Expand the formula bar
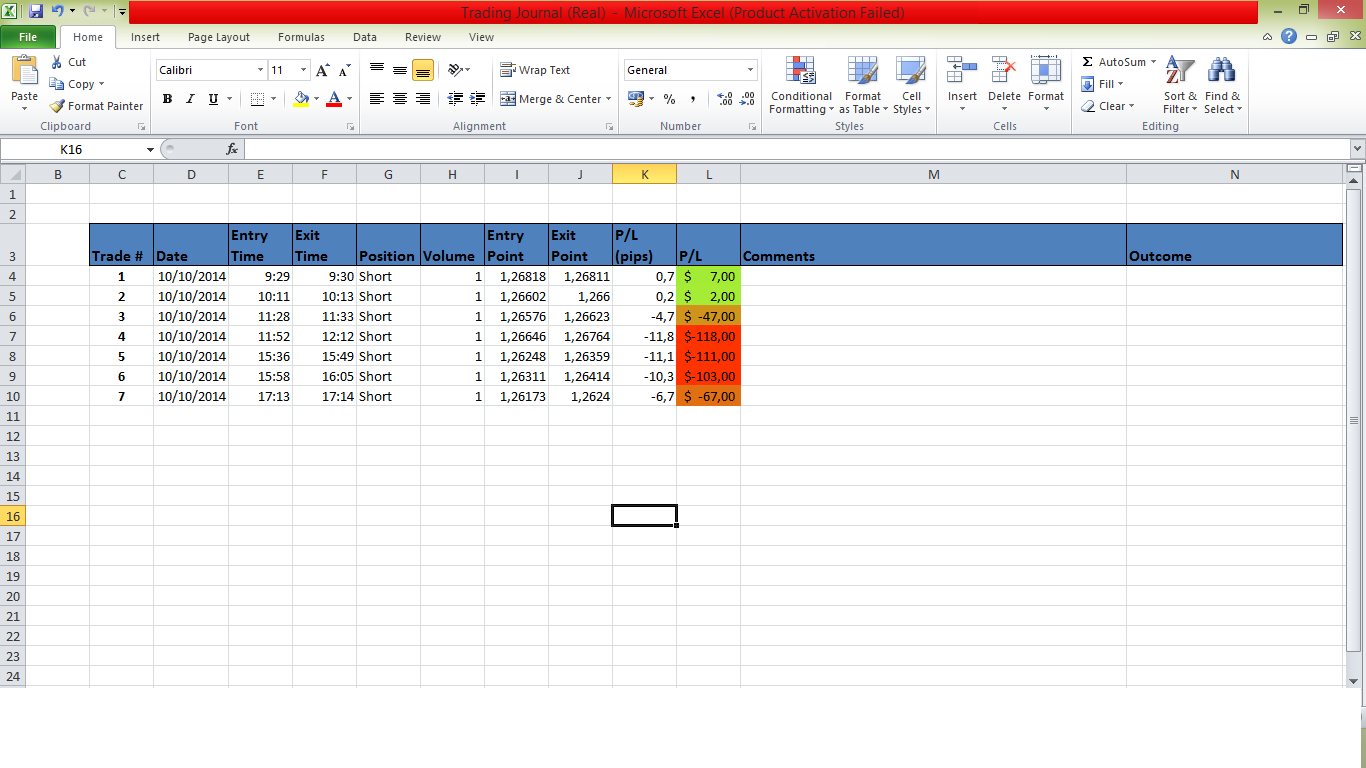The width and height of the screenshot is (1366, 768). 1357,149
